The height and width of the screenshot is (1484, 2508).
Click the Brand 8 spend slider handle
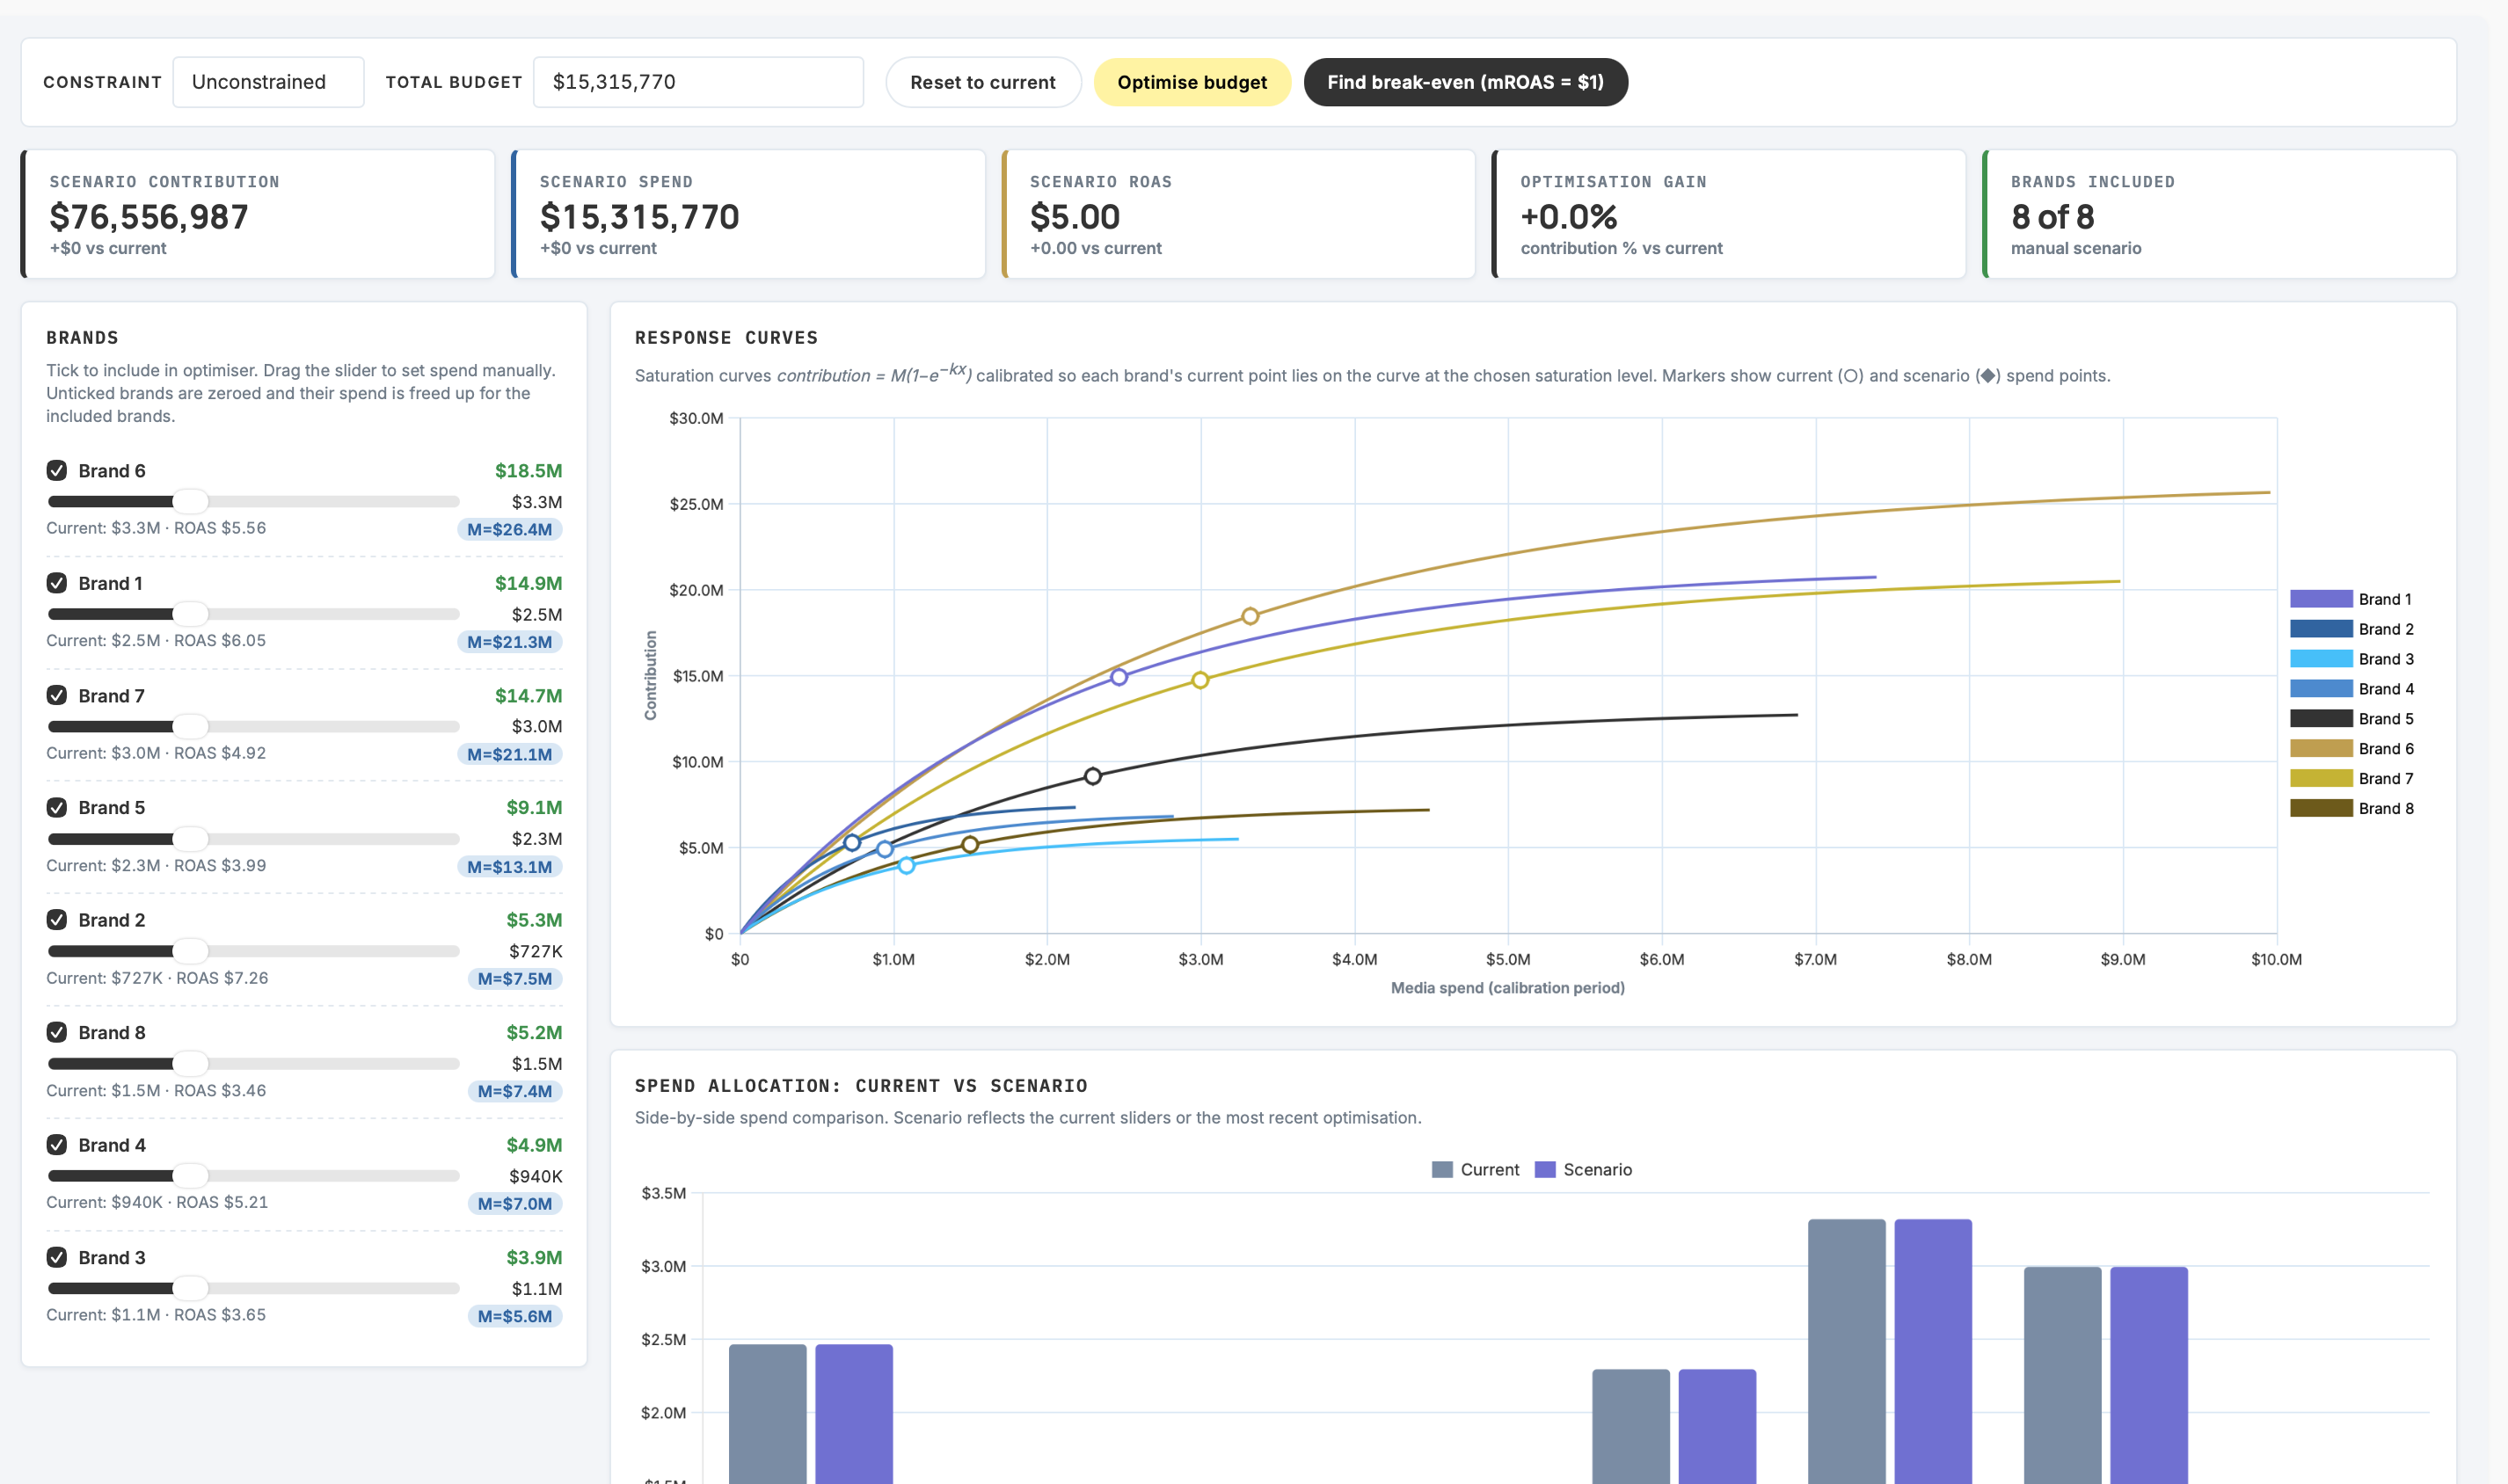pyautogui.click(x=190, y=1063)
